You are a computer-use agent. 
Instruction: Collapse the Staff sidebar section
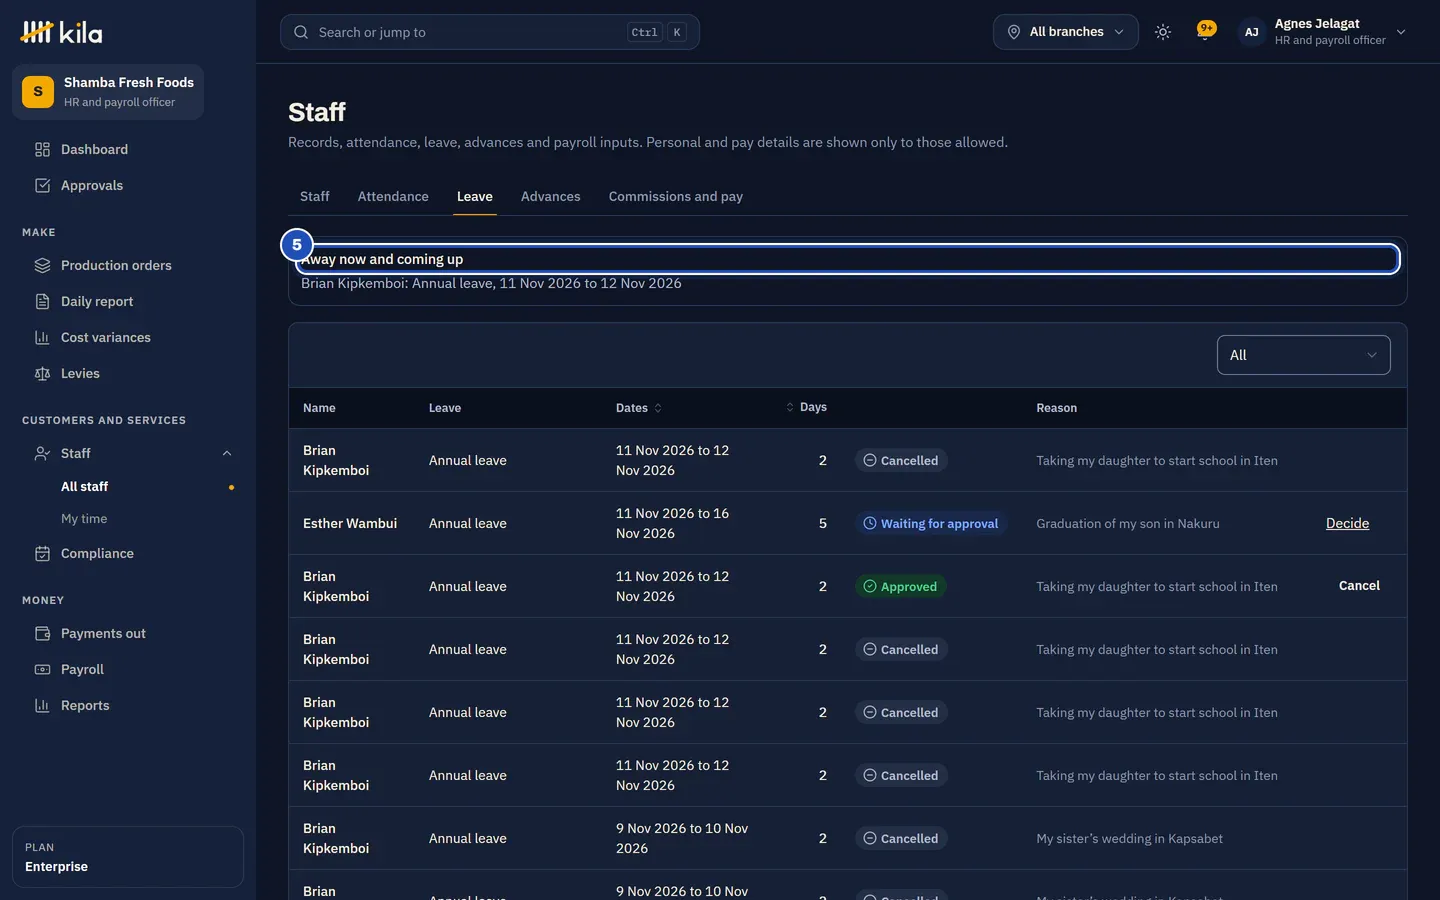[x=227, y=454]
